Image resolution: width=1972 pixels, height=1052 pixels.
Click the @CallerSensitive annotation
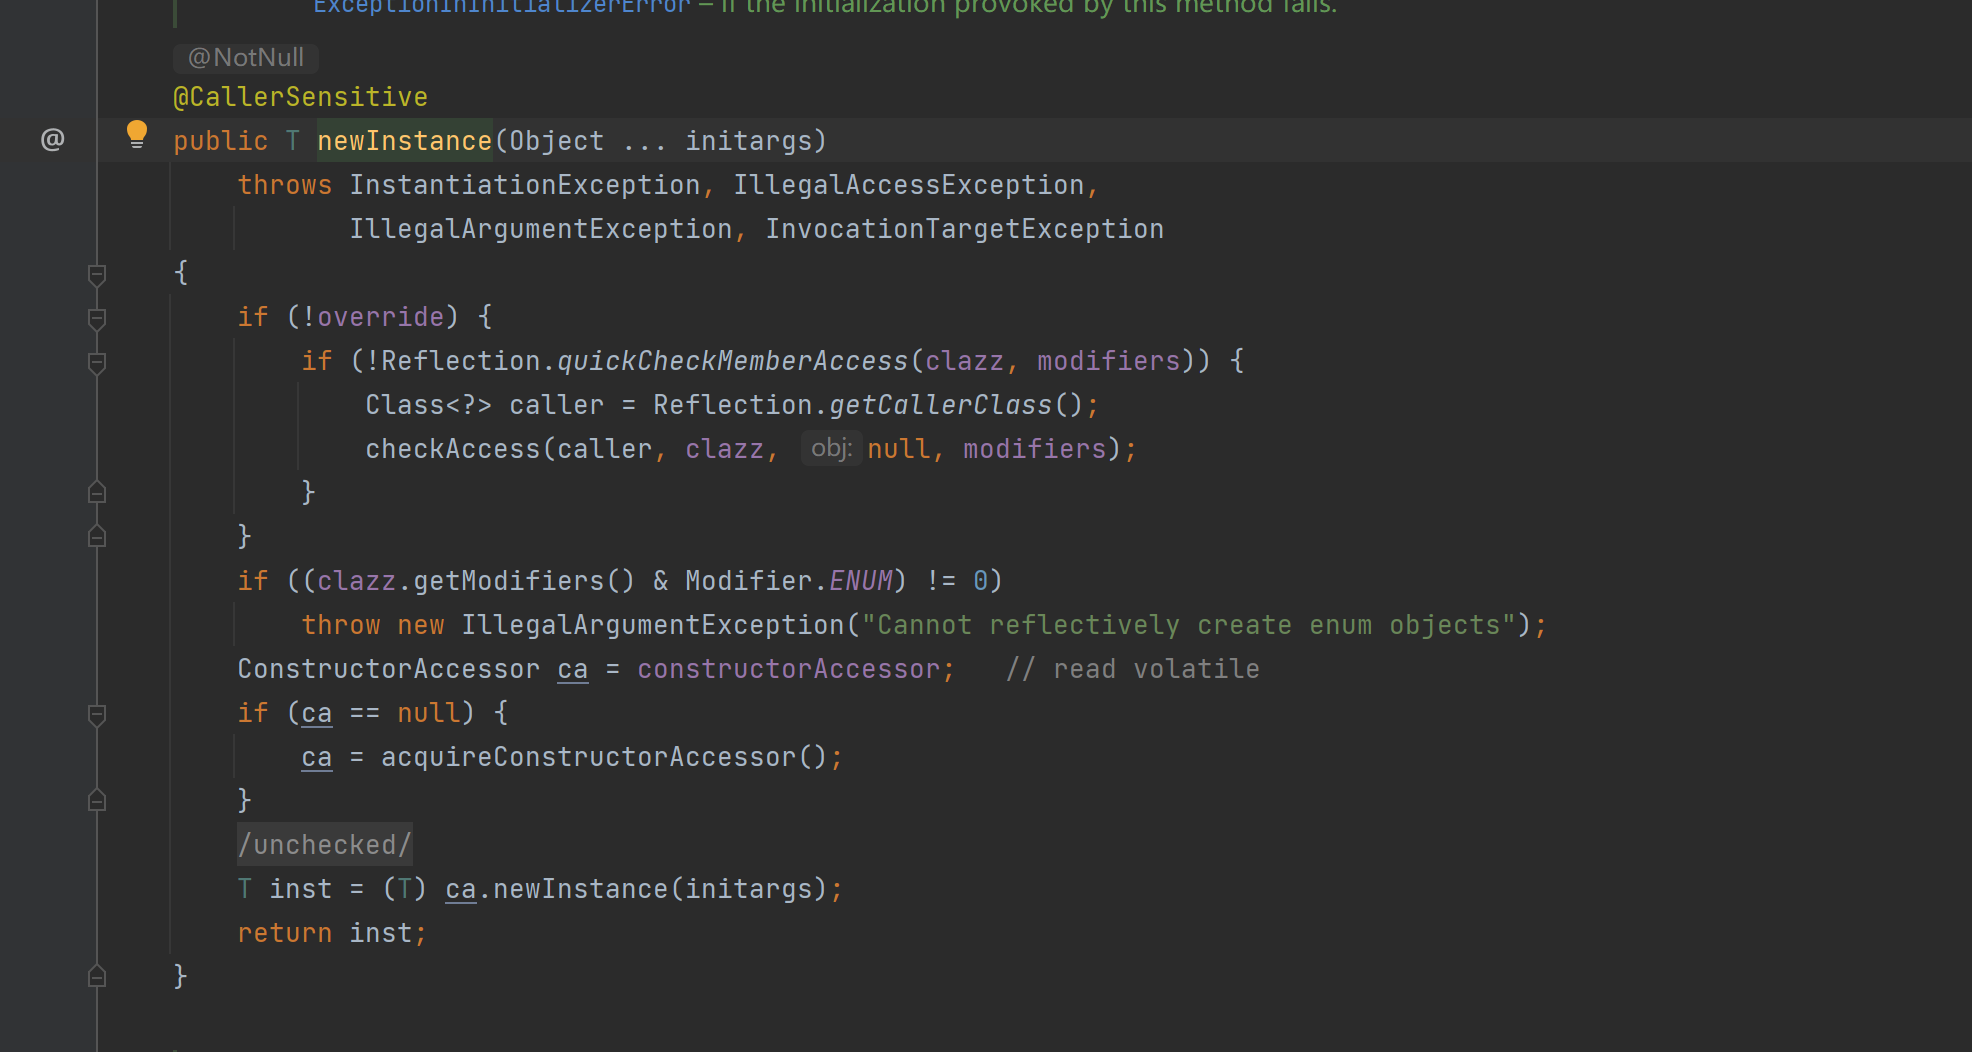[x=301, y=97]
